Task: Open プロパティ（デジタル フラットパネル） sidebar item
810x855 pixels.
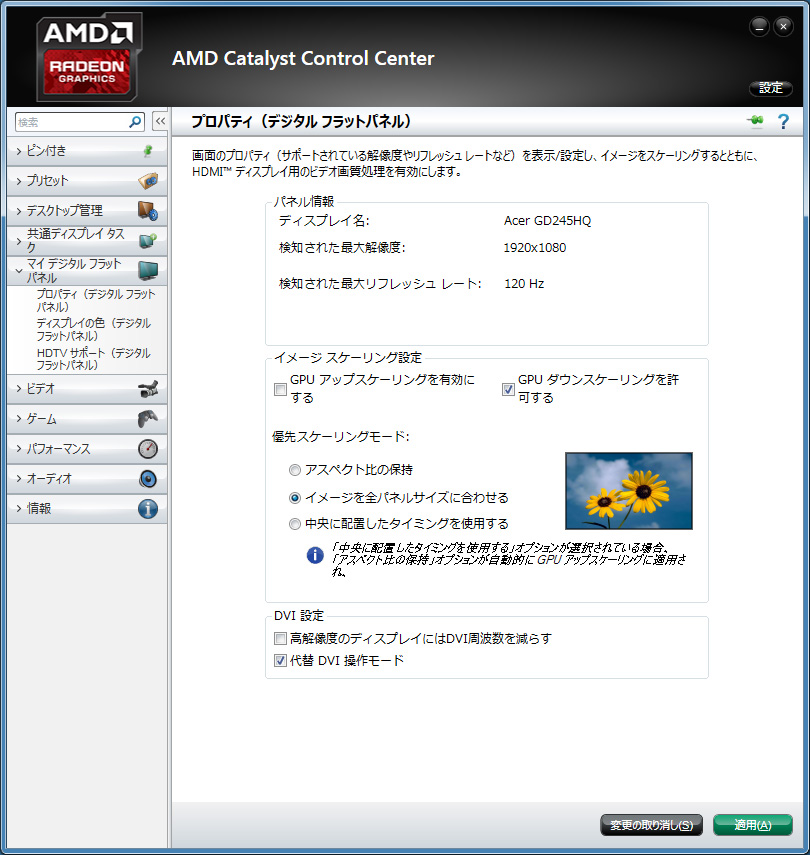Action: click(96, 300)
